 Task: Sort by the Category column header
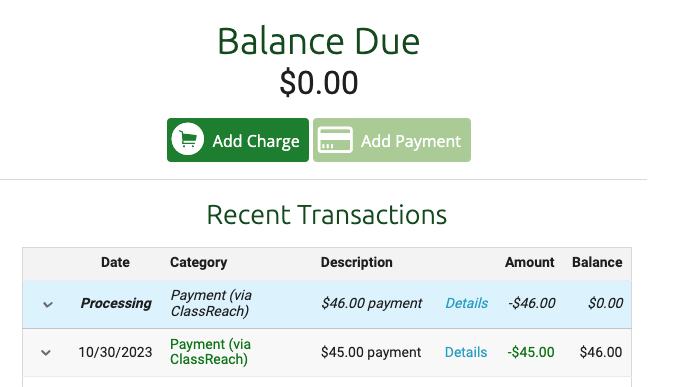198,263
